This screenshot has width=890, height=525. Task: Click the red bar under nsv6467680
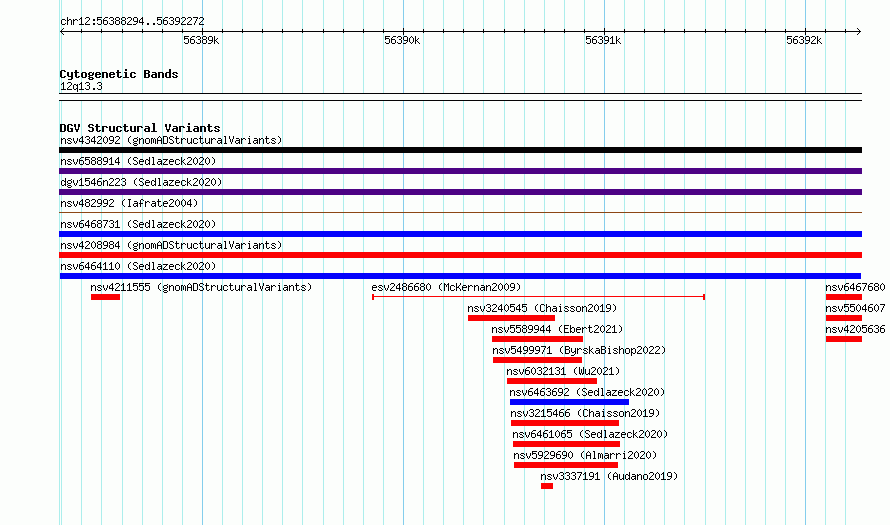(843, 297)
